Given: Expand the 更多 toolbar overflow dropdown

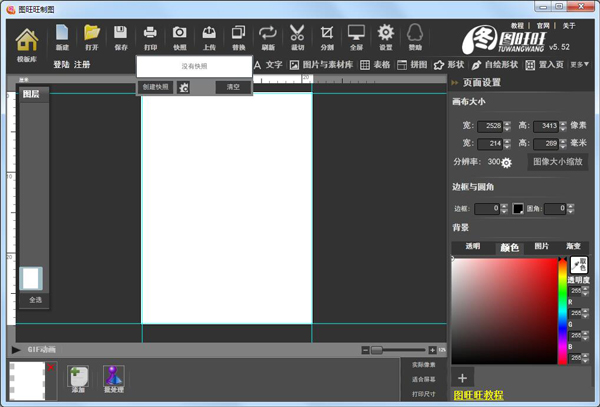Looking at the screenshot, I should coord(579,65).
